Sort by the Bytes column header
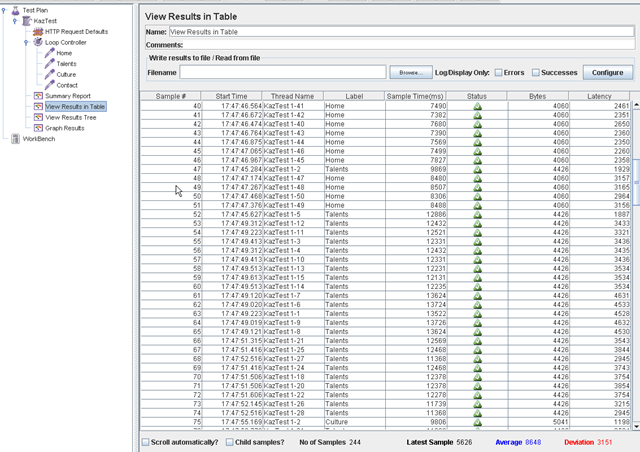The width and height of the screenshot is (640, 452). [x=538, y=96]
